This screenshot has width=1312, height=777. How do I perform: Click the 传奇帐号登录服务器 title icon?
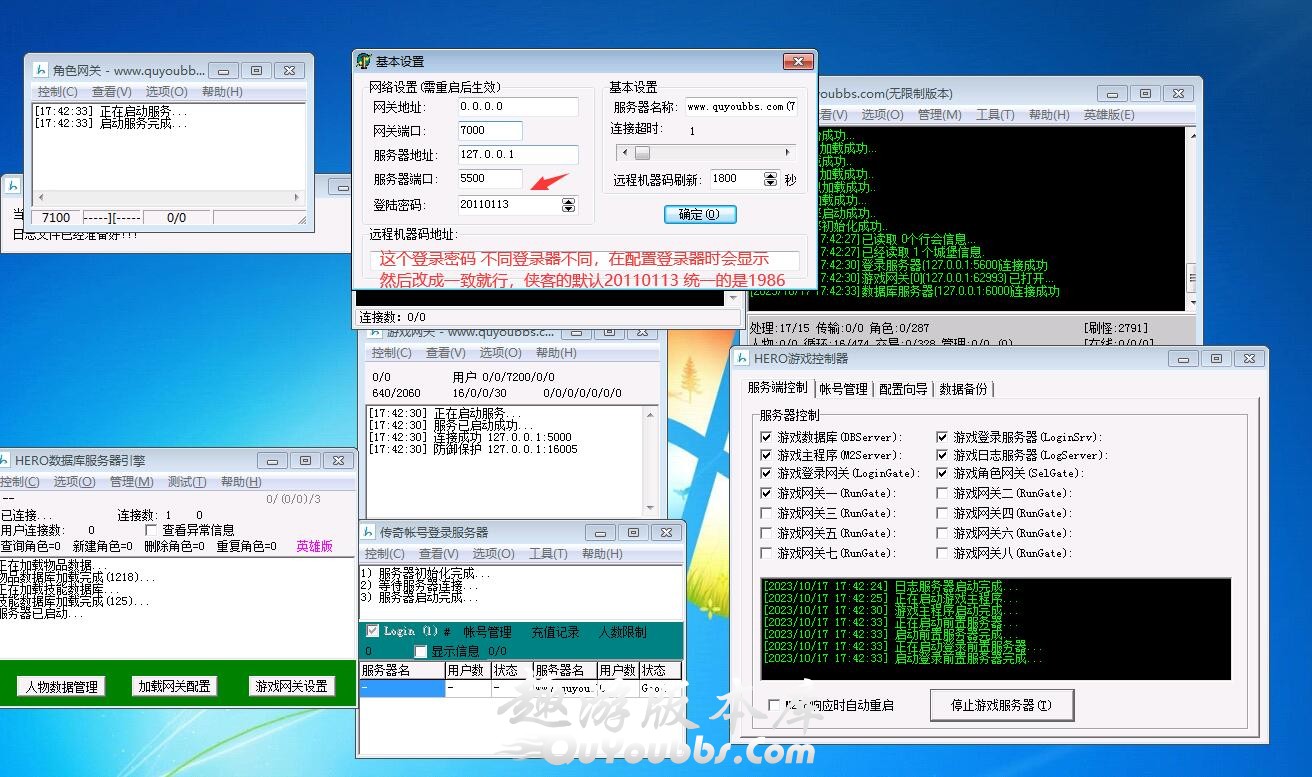(x=370, y=532)
